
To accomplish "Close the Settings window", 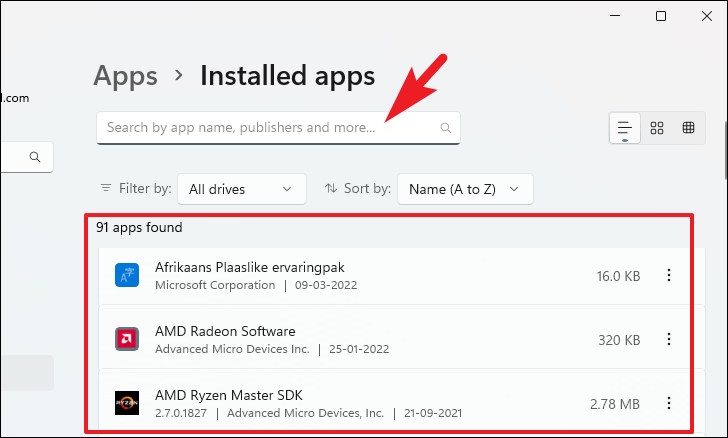I will [x=707, y=16].
